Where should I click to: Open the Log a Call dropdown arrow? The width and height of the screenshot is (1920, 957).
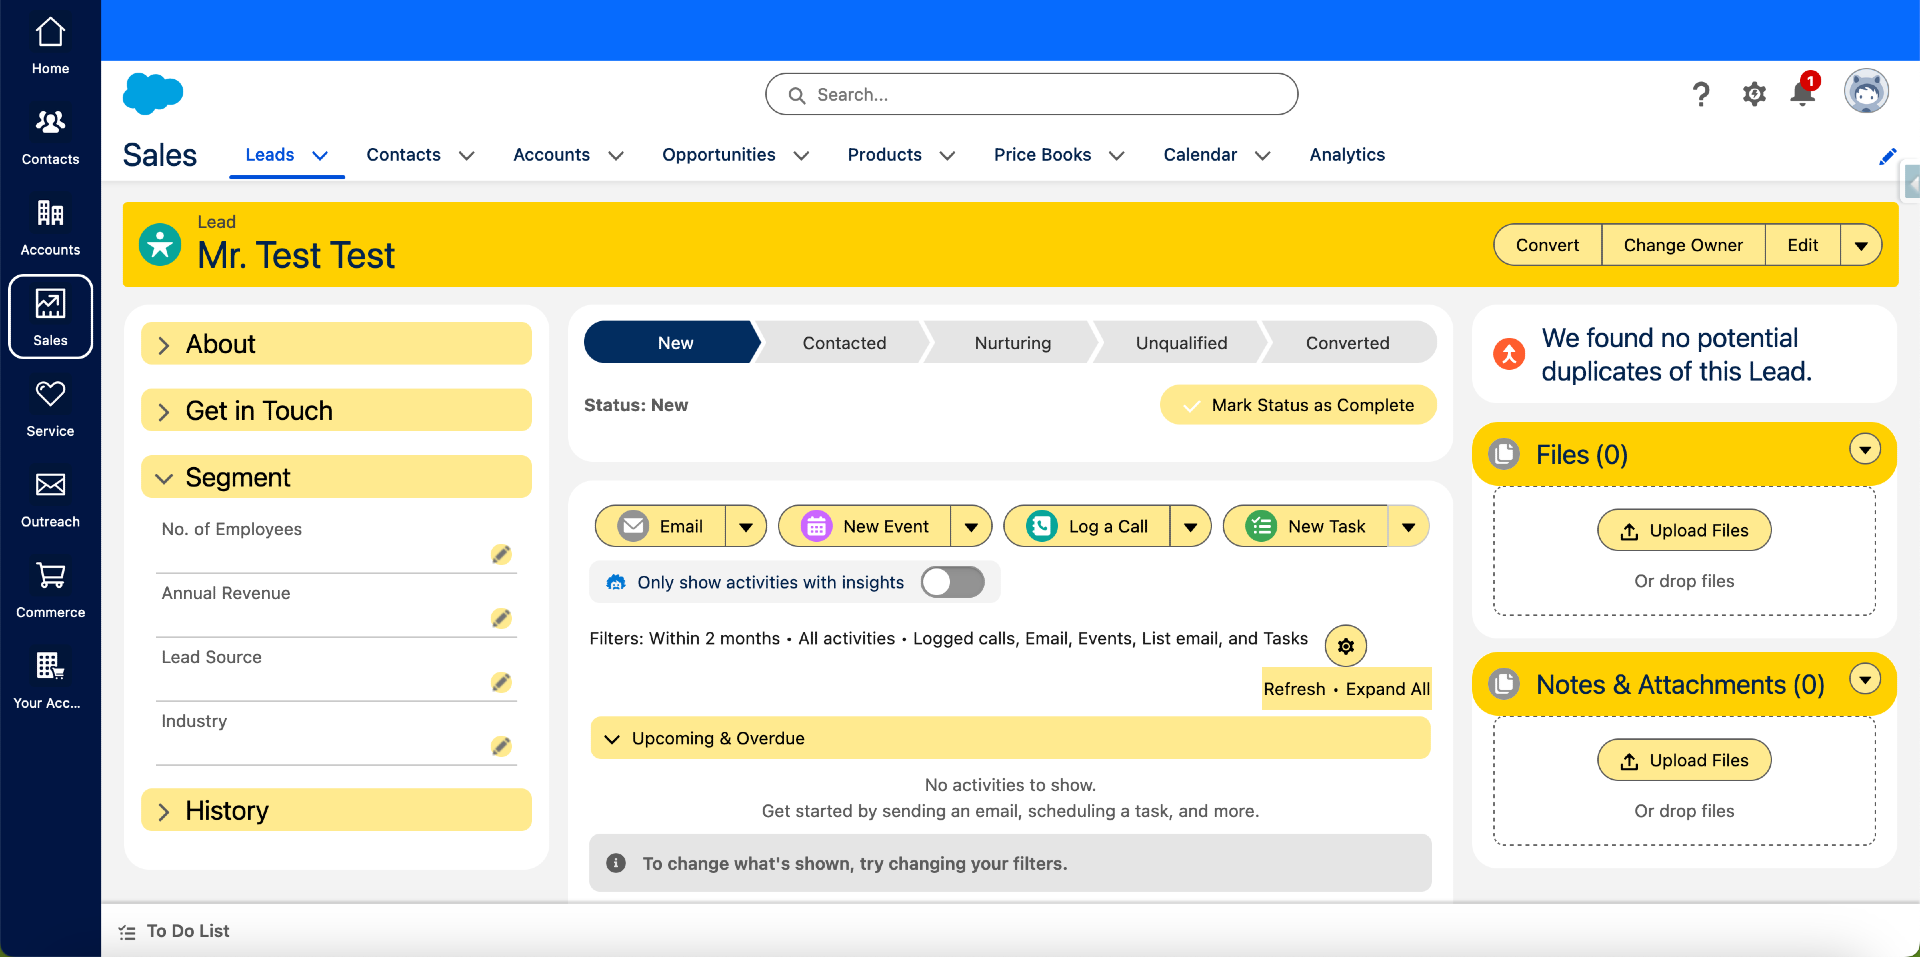[1190, 526]
